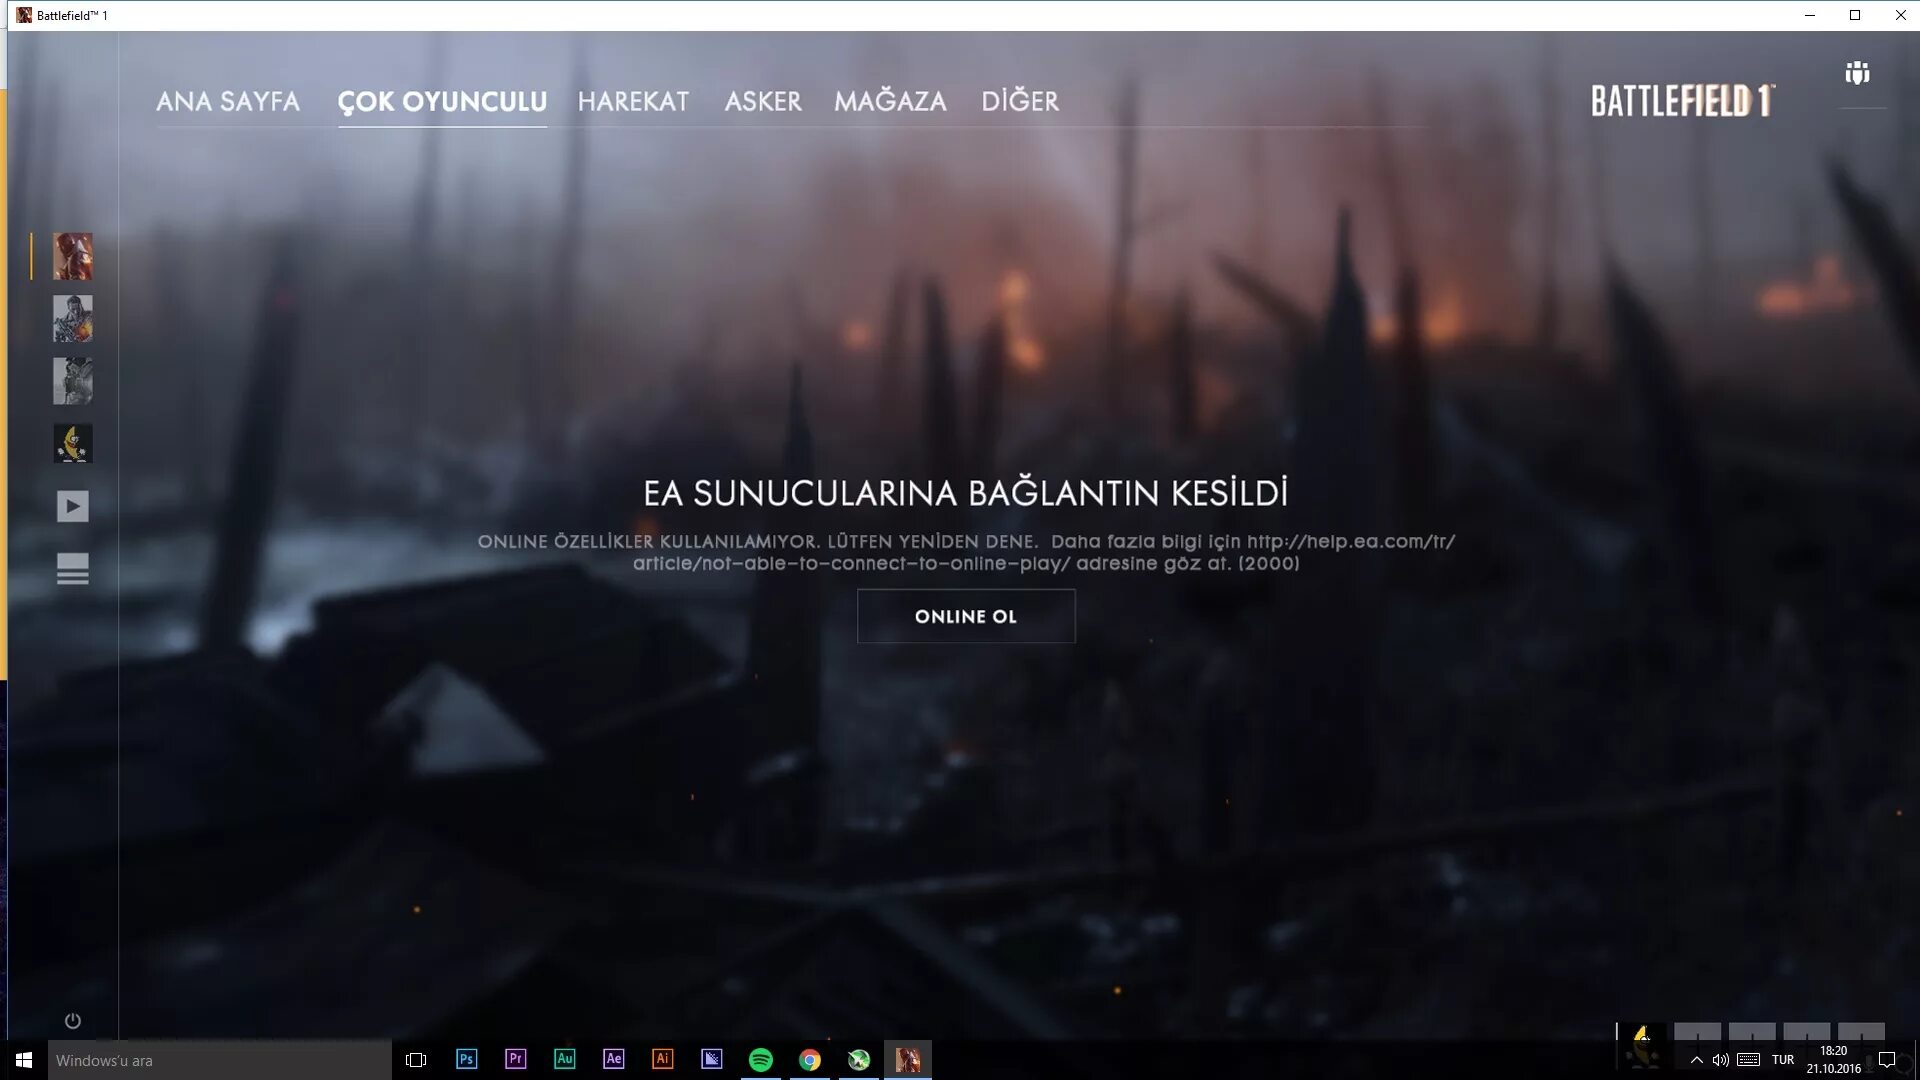The width and height of the screenshot is (1920, 1080).
Task: Launch Spotify from the taskbar
Action: [x=761, y=1060]
